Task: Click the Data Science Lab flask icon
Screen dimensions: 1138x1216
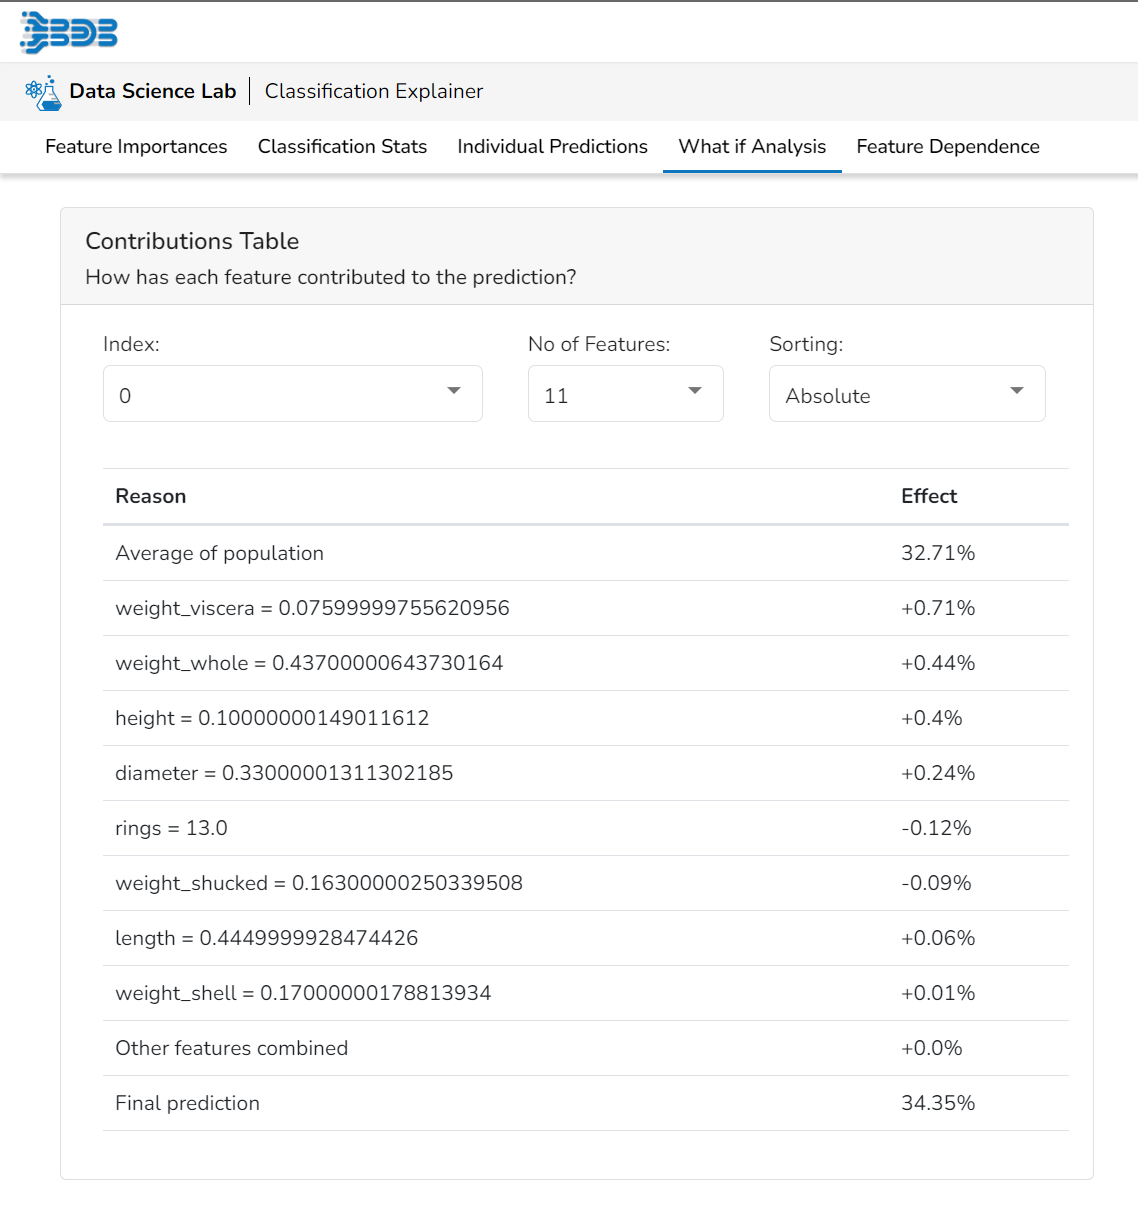Action: (x=42, y=92)
